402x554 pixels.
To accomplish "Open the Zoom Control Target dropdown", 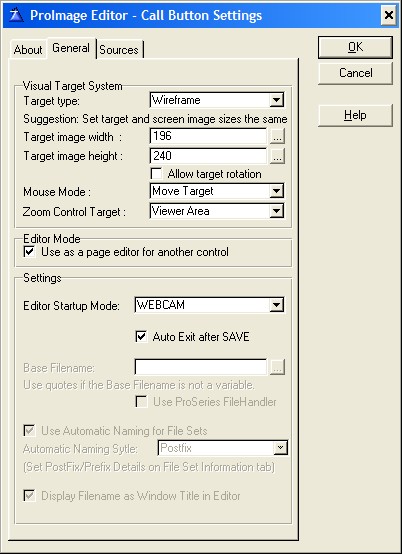I will pos(276,211).
